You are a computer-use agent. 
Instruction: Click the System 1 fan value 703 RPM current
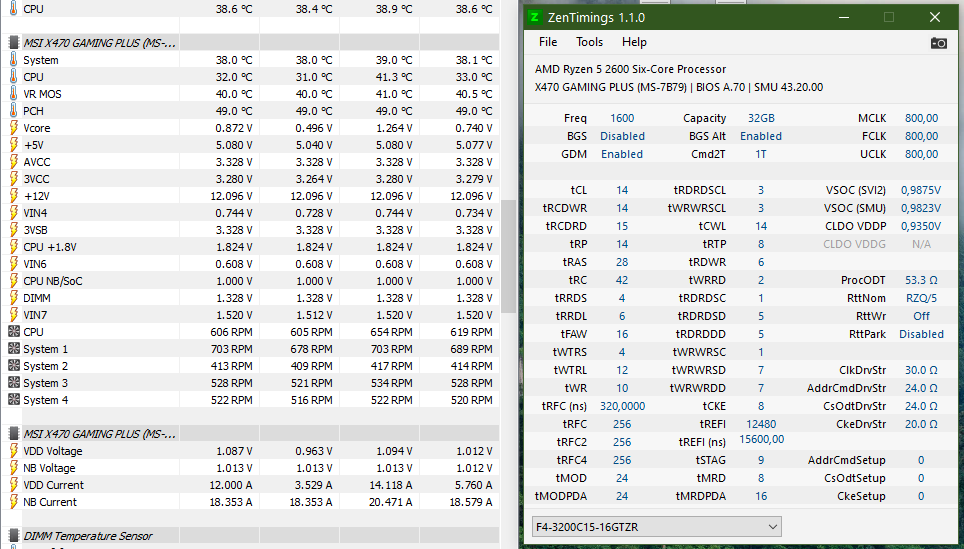231,349
